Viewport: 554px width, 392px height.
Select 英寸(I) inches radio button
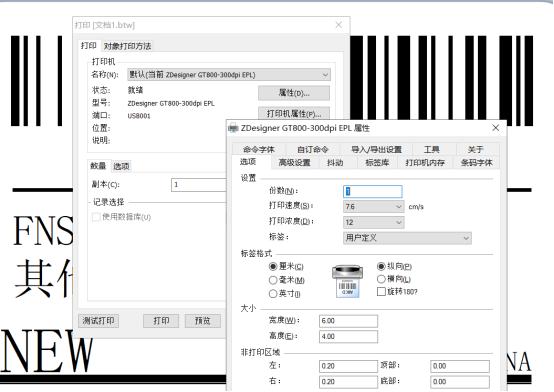click(273, 294)
